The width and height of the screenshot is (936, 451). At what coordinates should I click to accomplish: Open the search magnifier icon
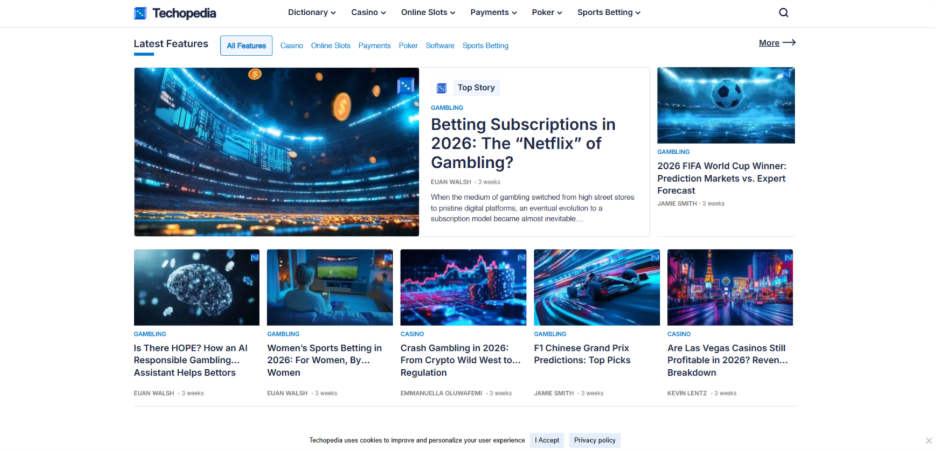coord(783,13)
